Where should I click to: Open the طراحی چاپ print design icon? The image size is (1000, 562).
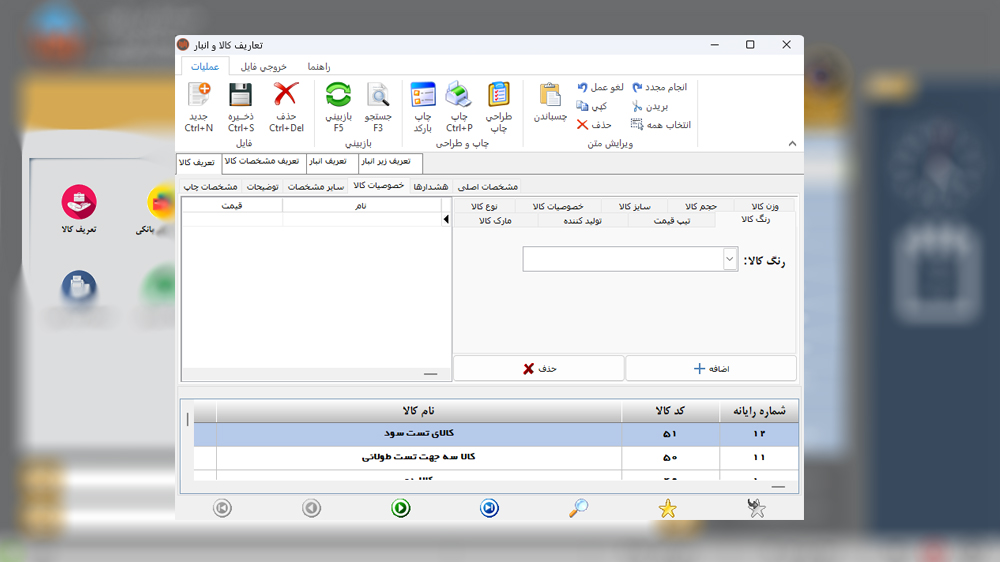498,96
